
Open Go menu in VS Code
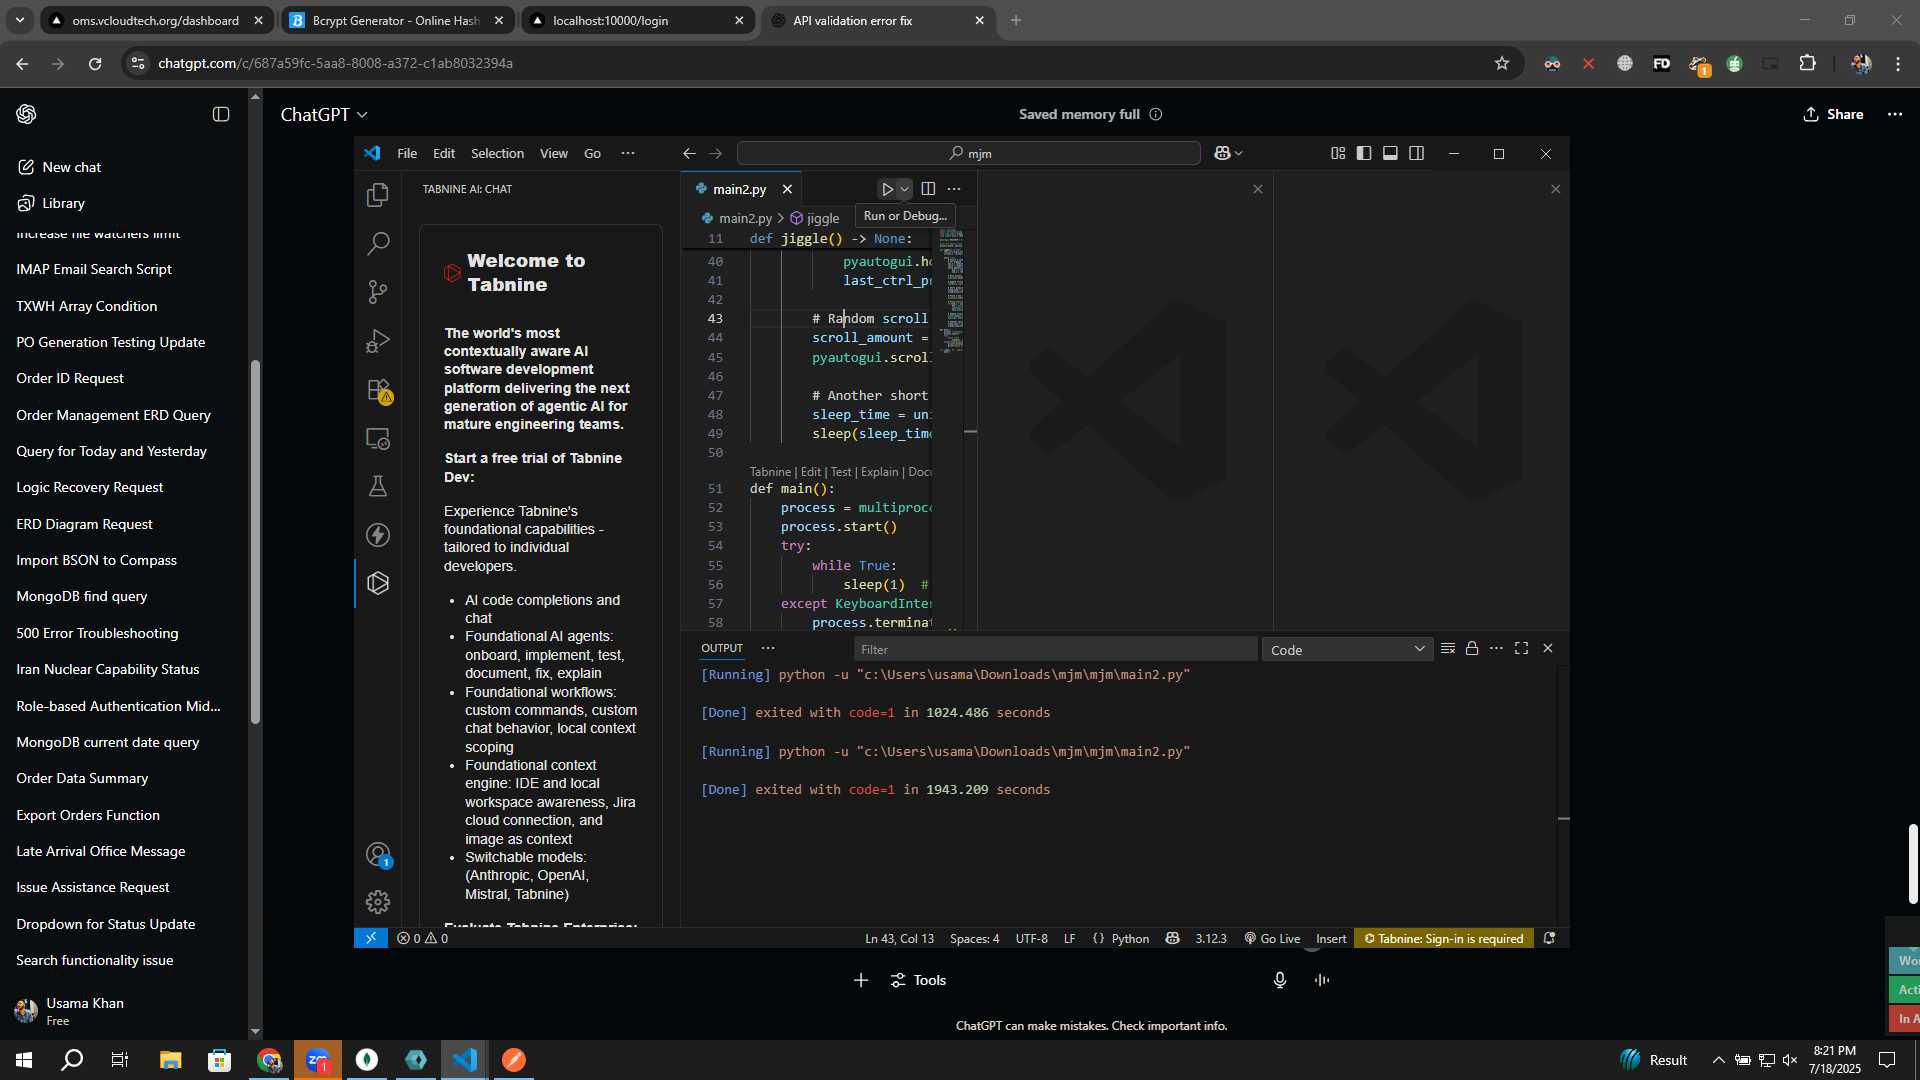(592, 153)
